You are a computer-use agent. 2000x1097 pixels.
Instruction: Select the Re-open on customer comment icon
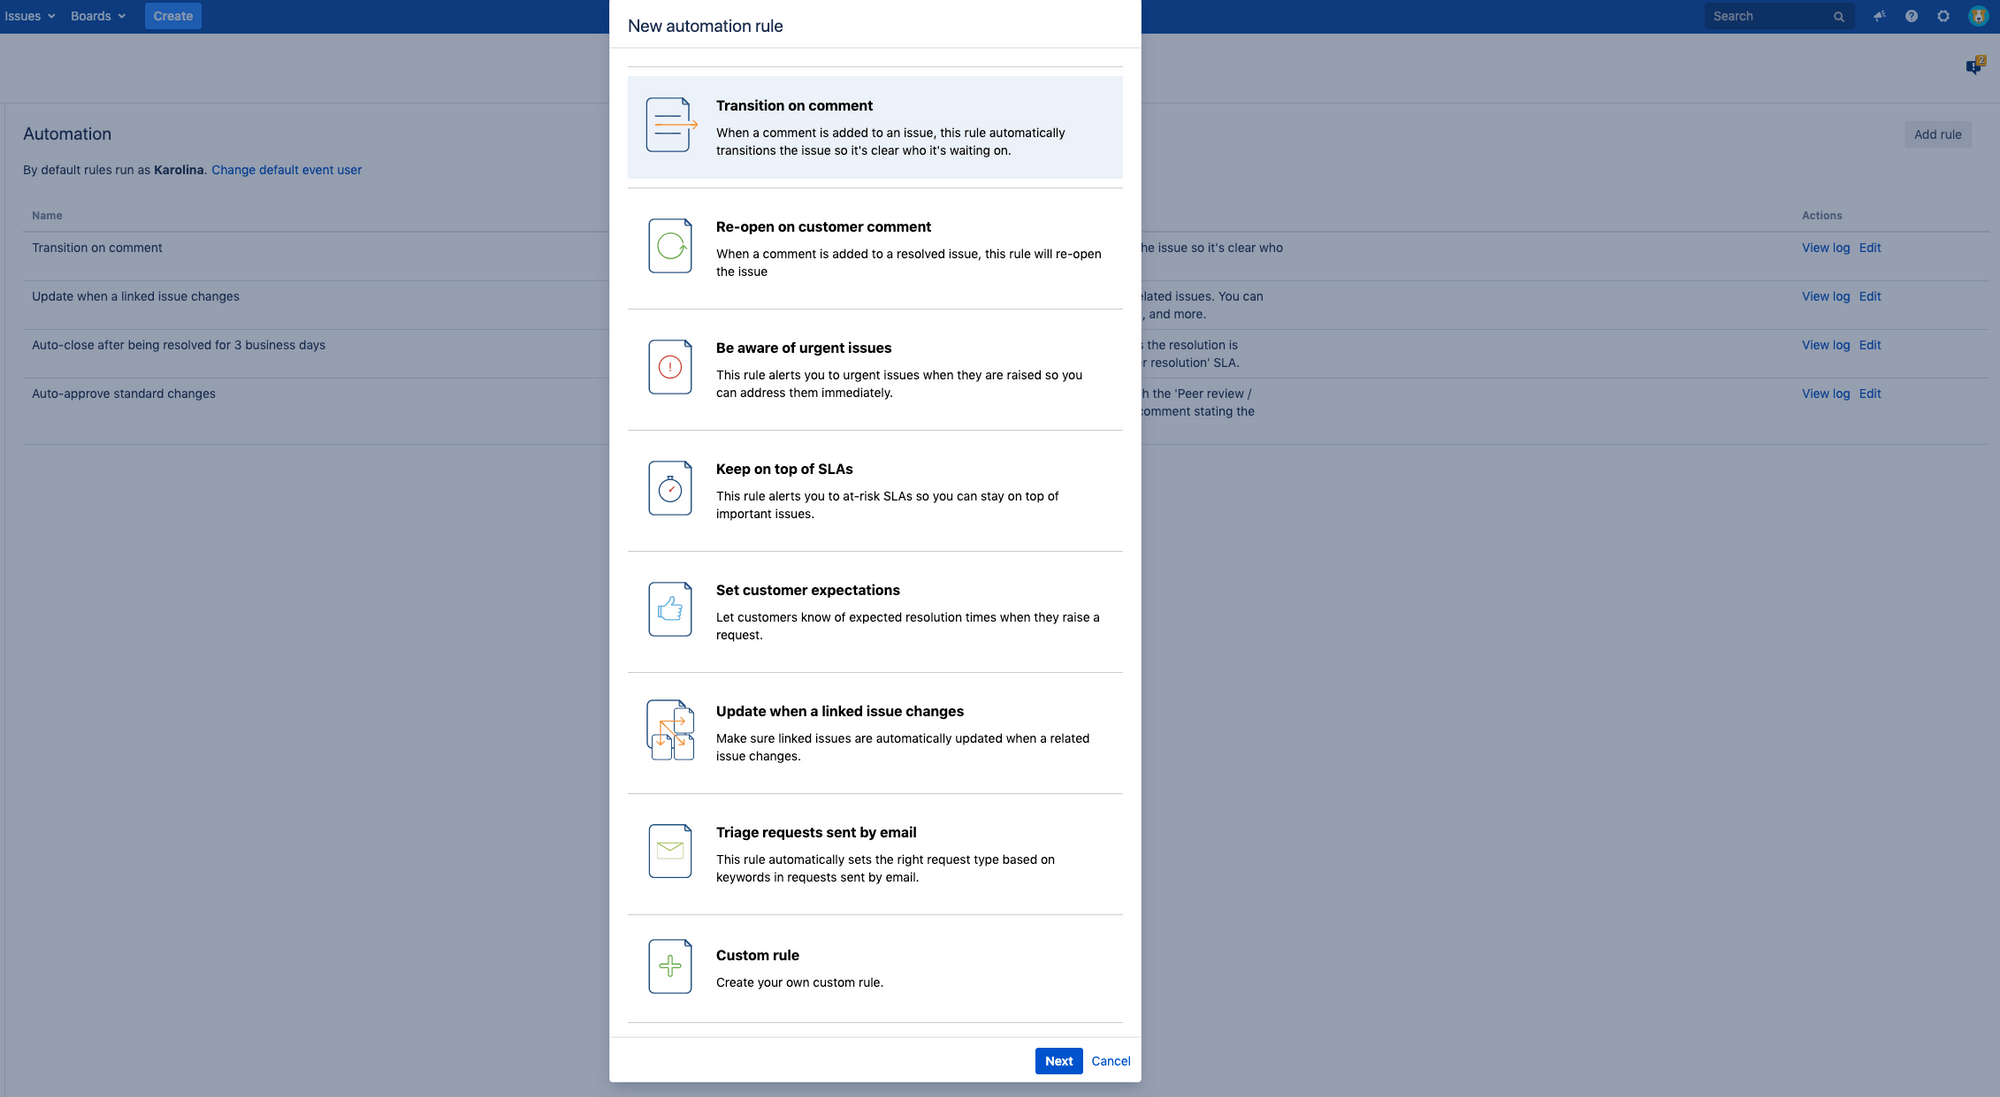coord(671,245)
